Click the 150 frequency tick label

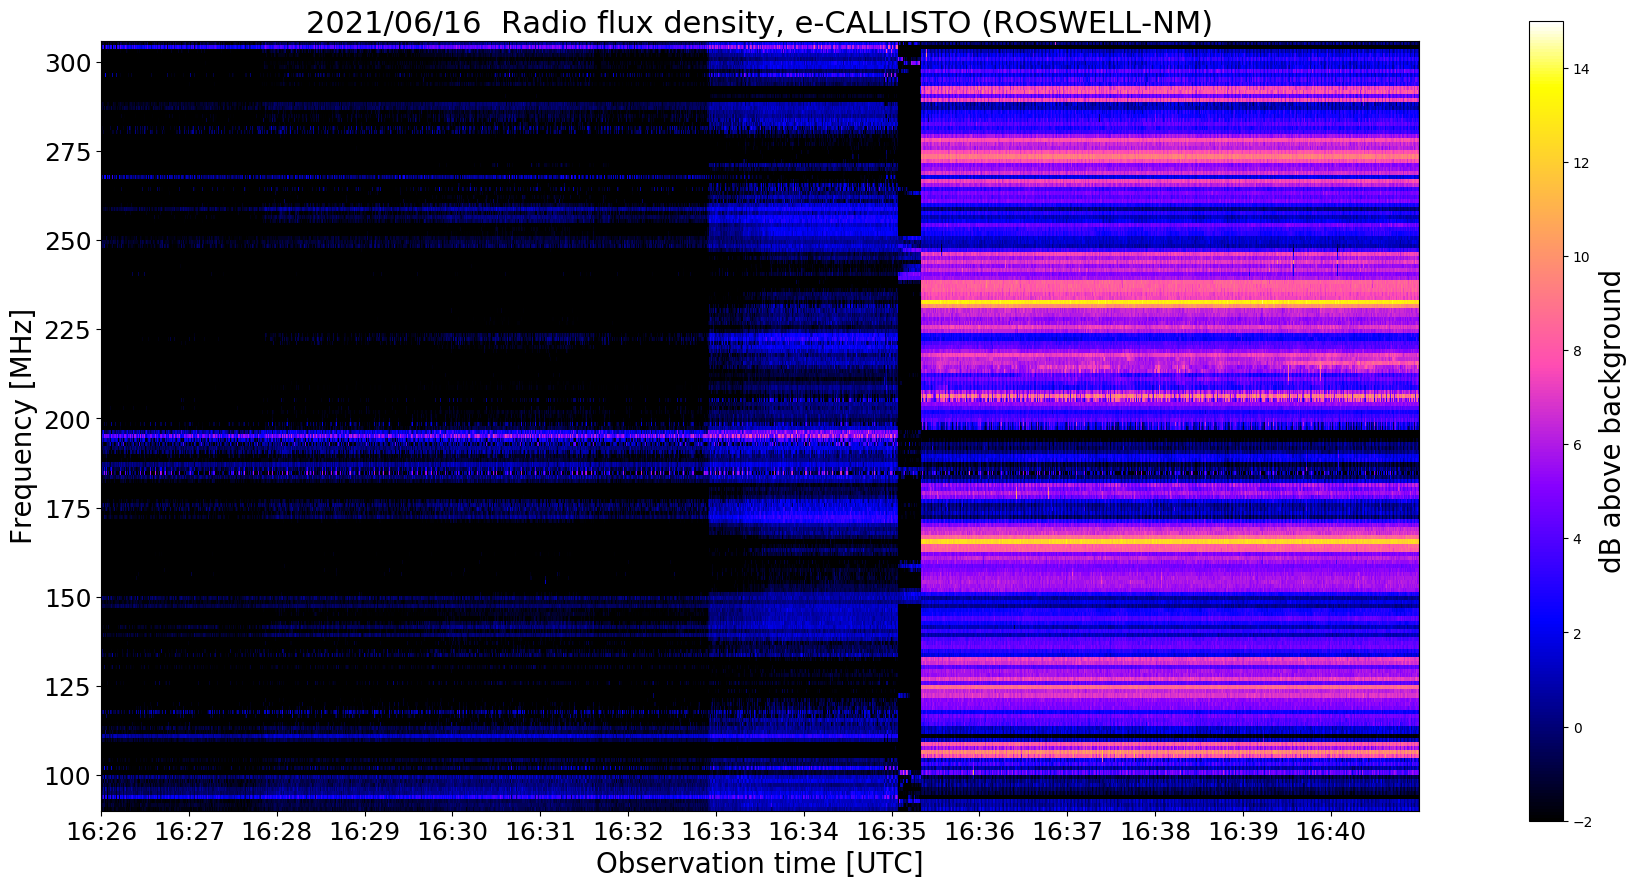[69, 599]
